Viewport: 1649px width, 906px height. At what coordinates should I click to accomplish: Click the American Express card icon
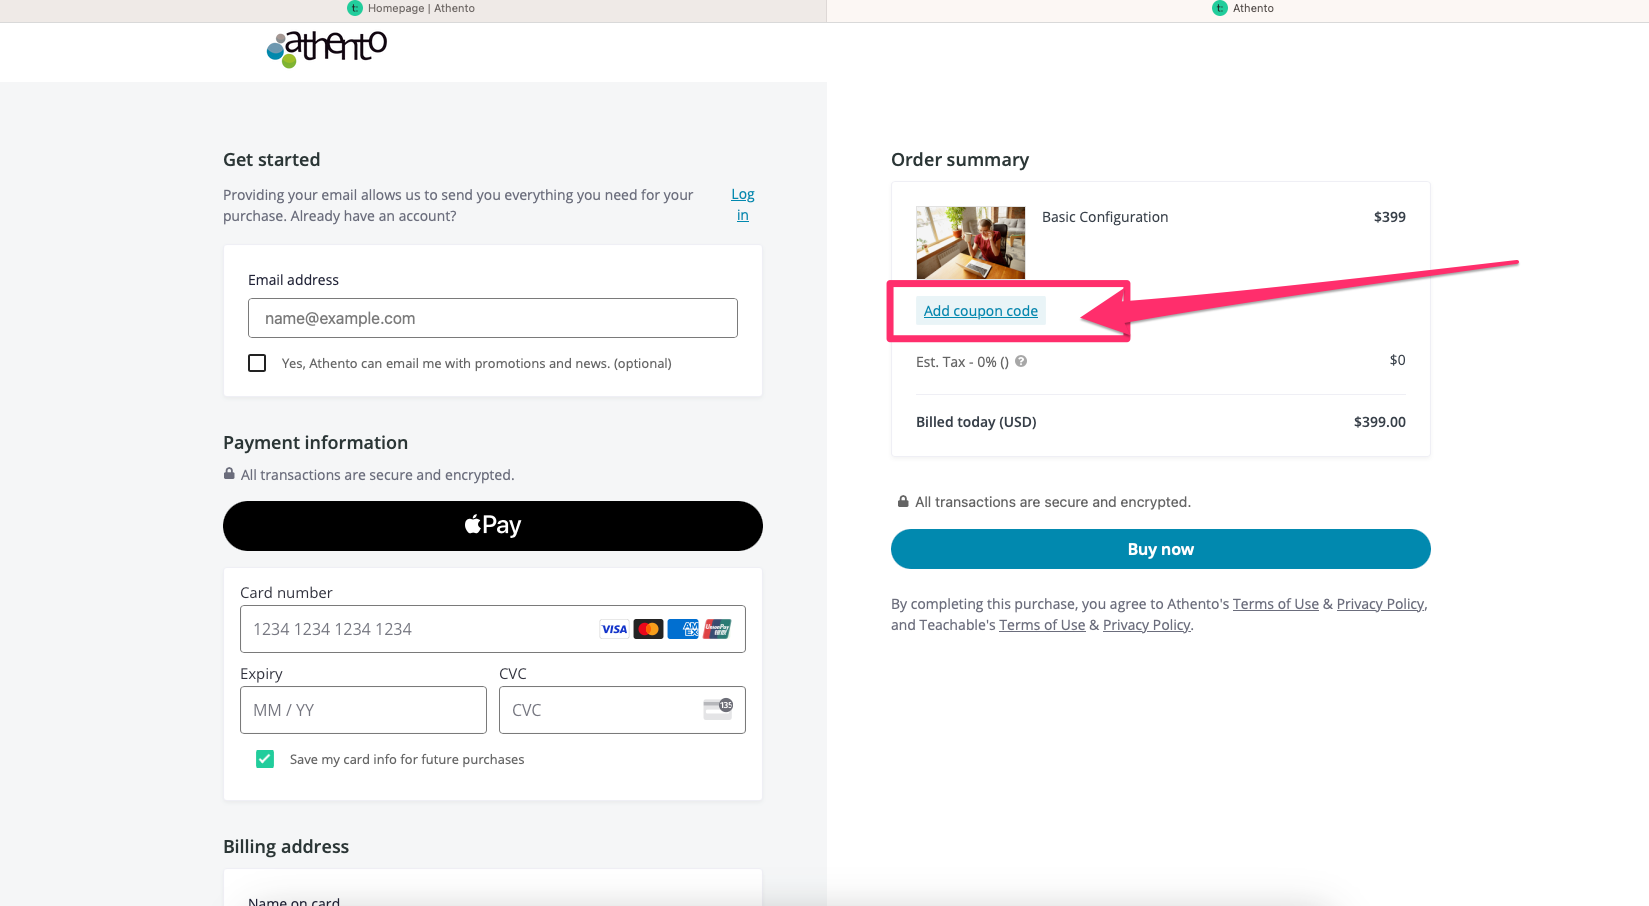683,629
